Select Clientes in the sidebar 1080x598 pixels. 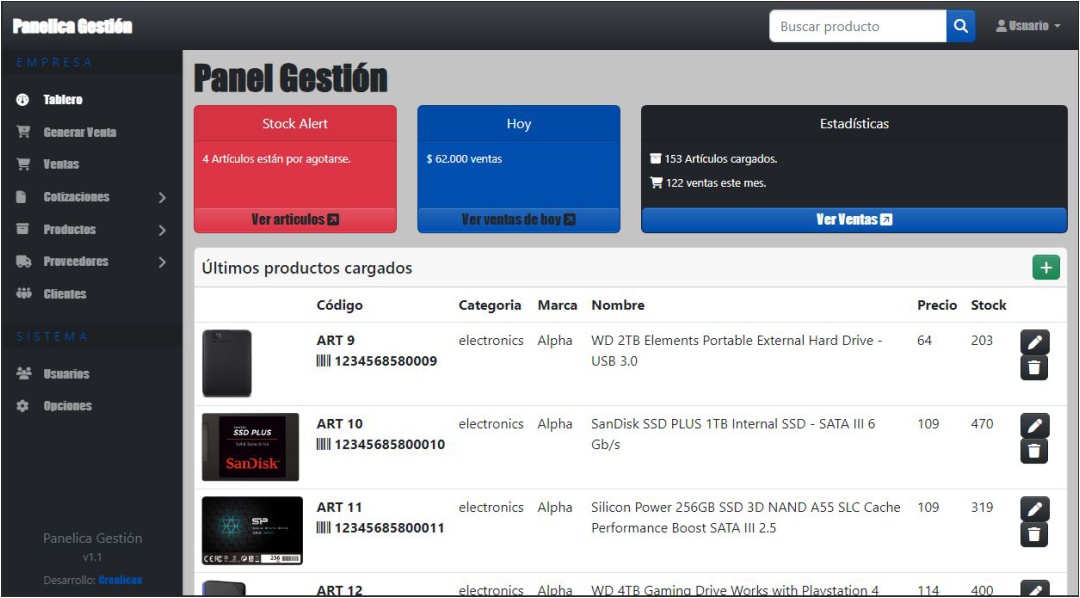point(64,294)
